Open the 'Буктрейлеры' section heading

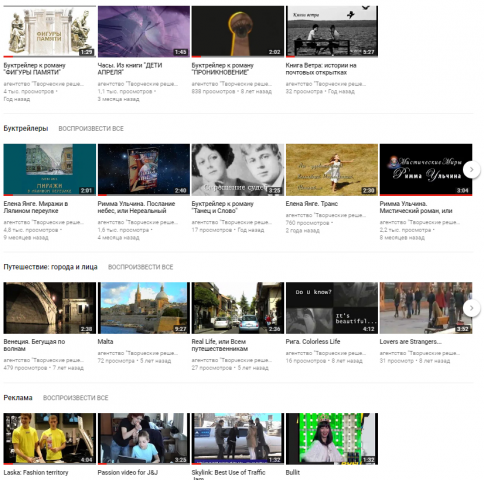pos(26,129)
